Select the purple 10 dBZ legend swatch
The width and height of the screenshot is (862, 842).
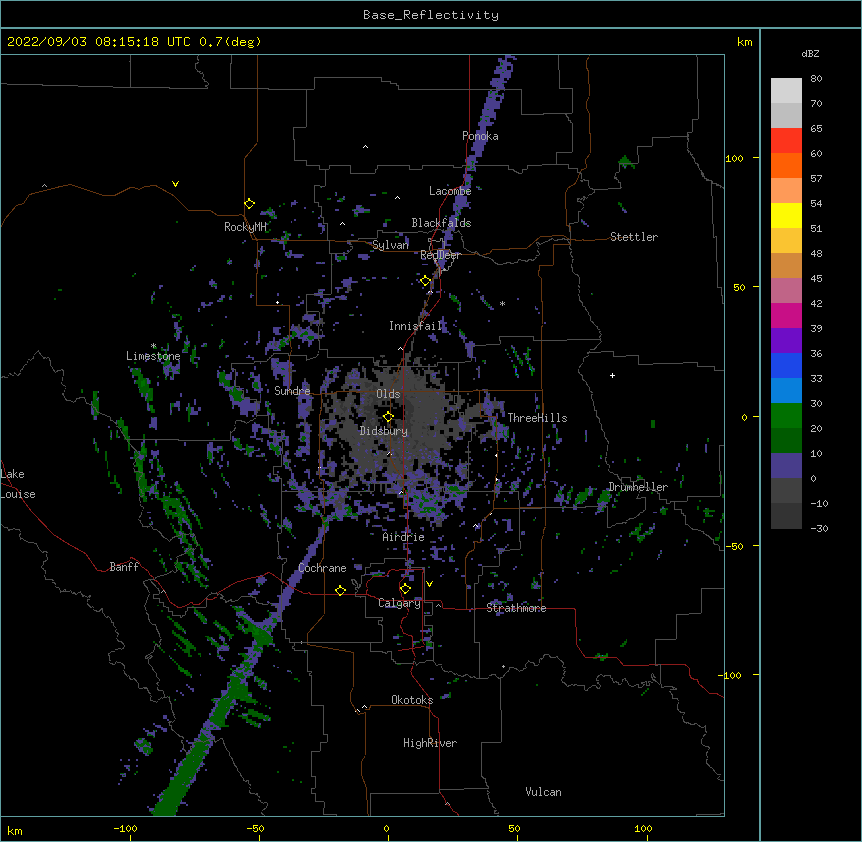pyautogui.click(x=786, y=466)
